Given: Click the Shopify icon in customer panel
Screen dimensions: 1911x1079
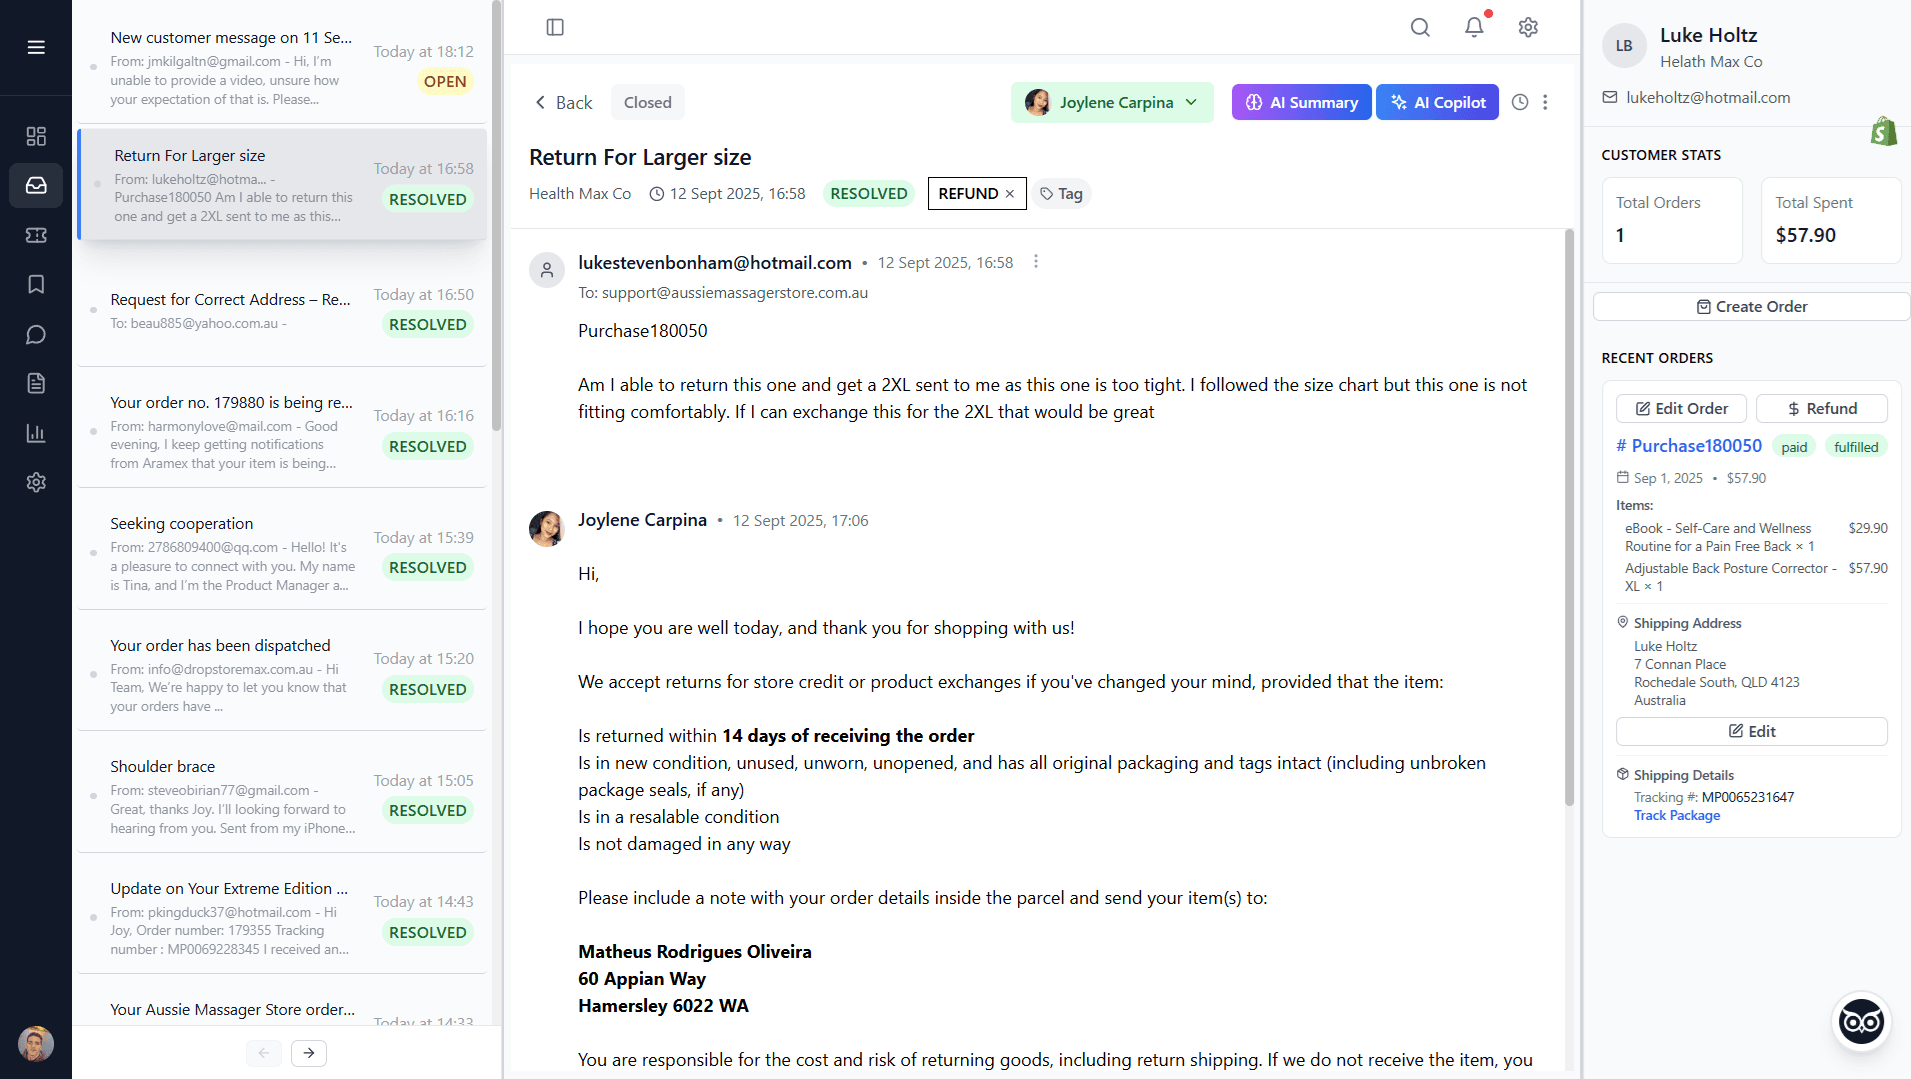Looking at the screenshot, I should pos(1884,132).
